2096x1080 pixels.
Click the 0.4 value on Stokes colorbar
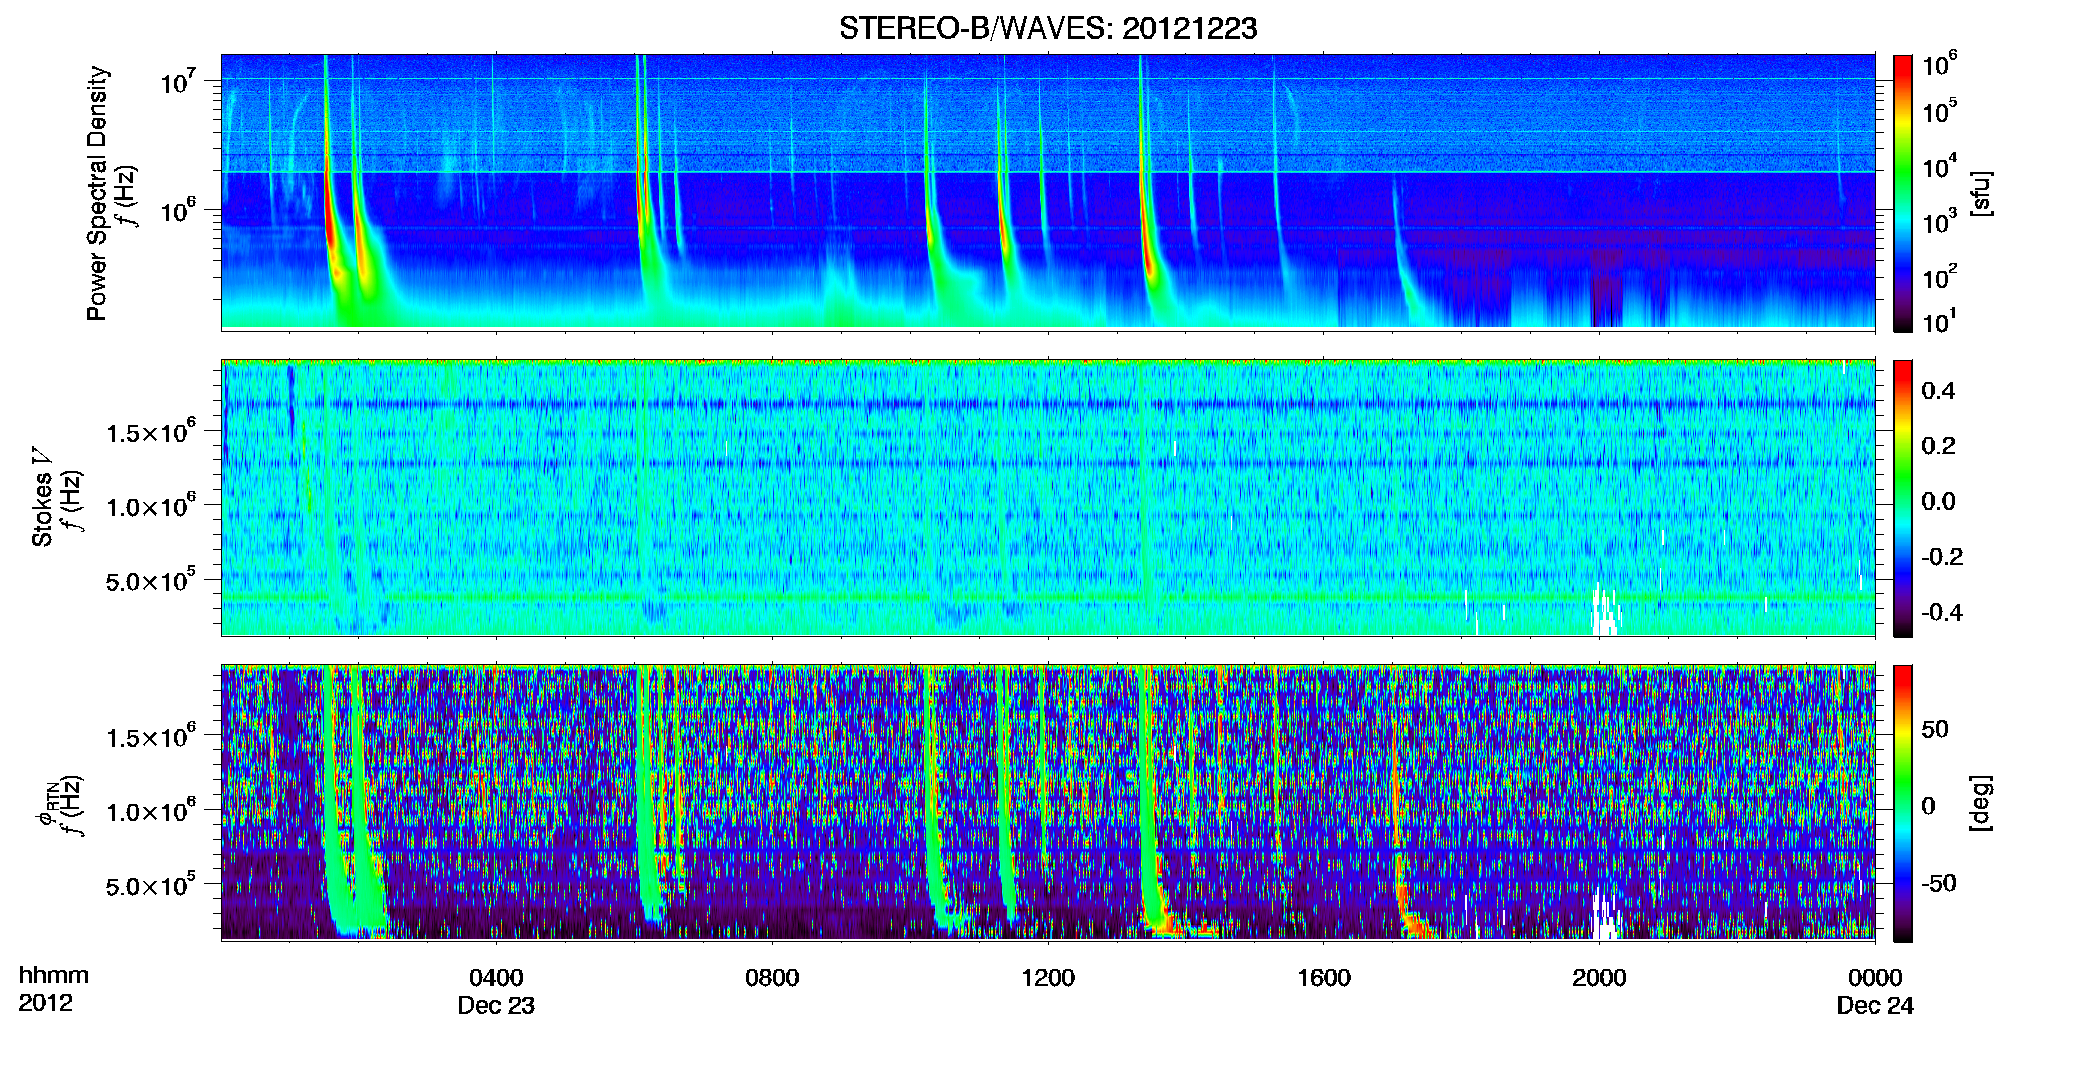[1938, 391]
